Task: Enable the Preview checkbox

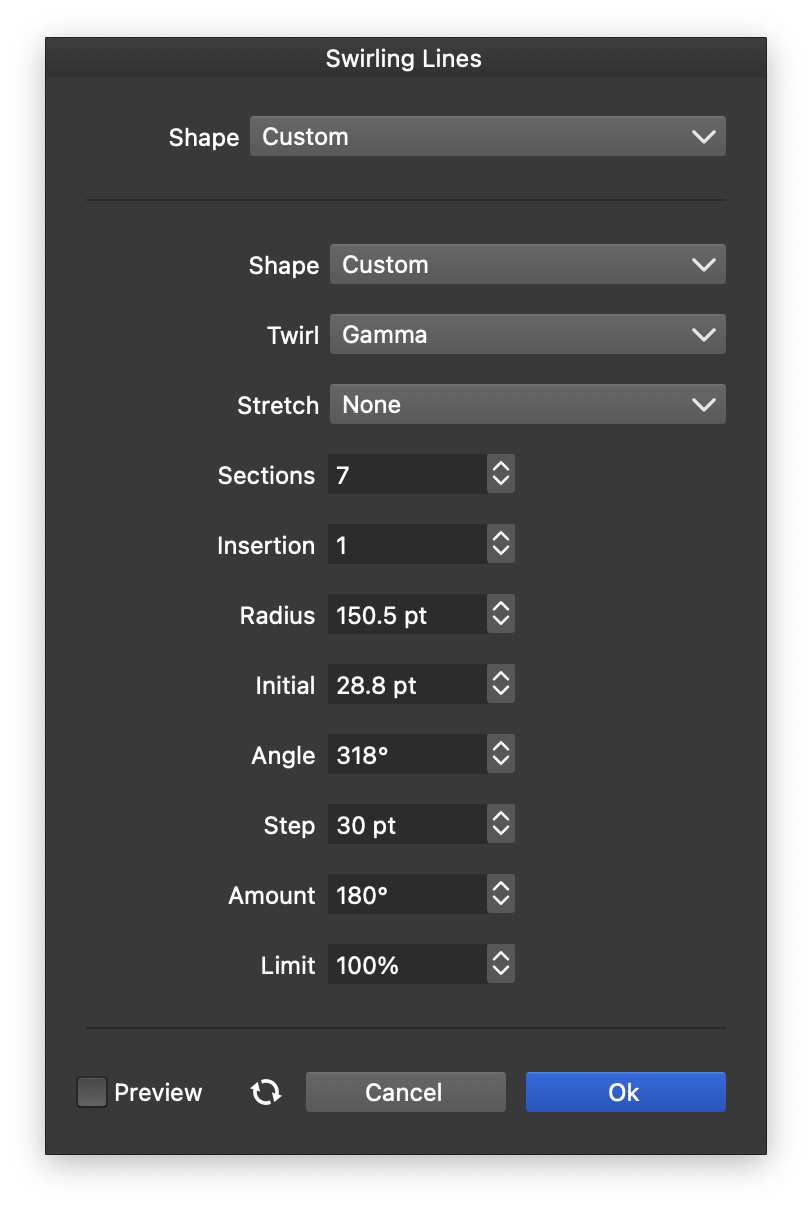Action: tap(92, 1092)
